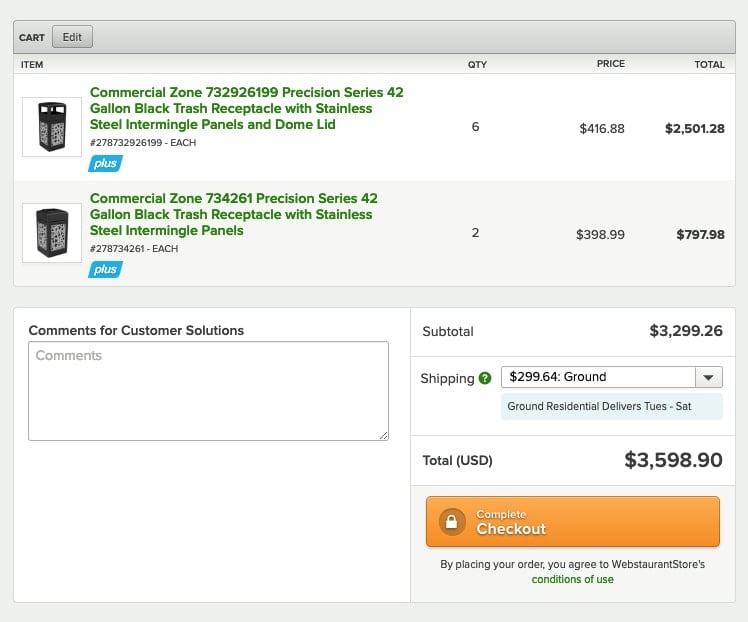Viewport: 748px width, 622px height.
Task: Click the comments box resize handle
Action: [x=384, y=435]
